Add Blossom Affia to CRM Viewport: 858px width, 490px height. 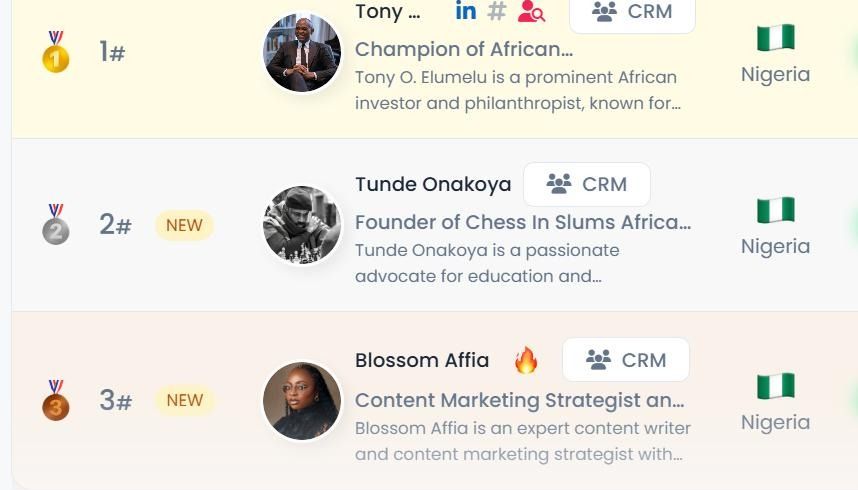pyautogui.click(x=626, y=360)
